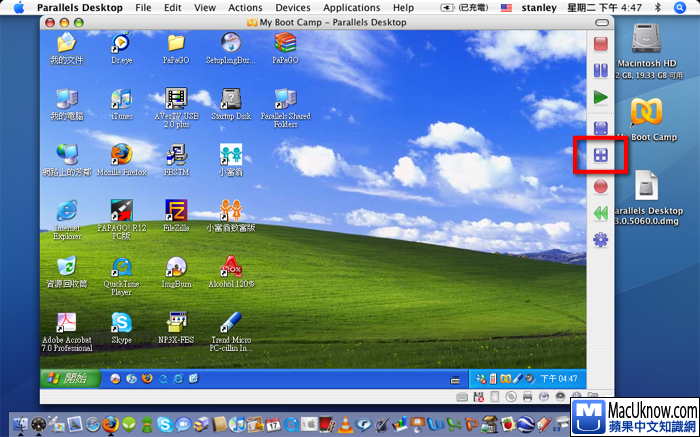Click the toolbar toggle pill in window title bar
Screen dimensions: 700x437
click(x=603, y=22)
